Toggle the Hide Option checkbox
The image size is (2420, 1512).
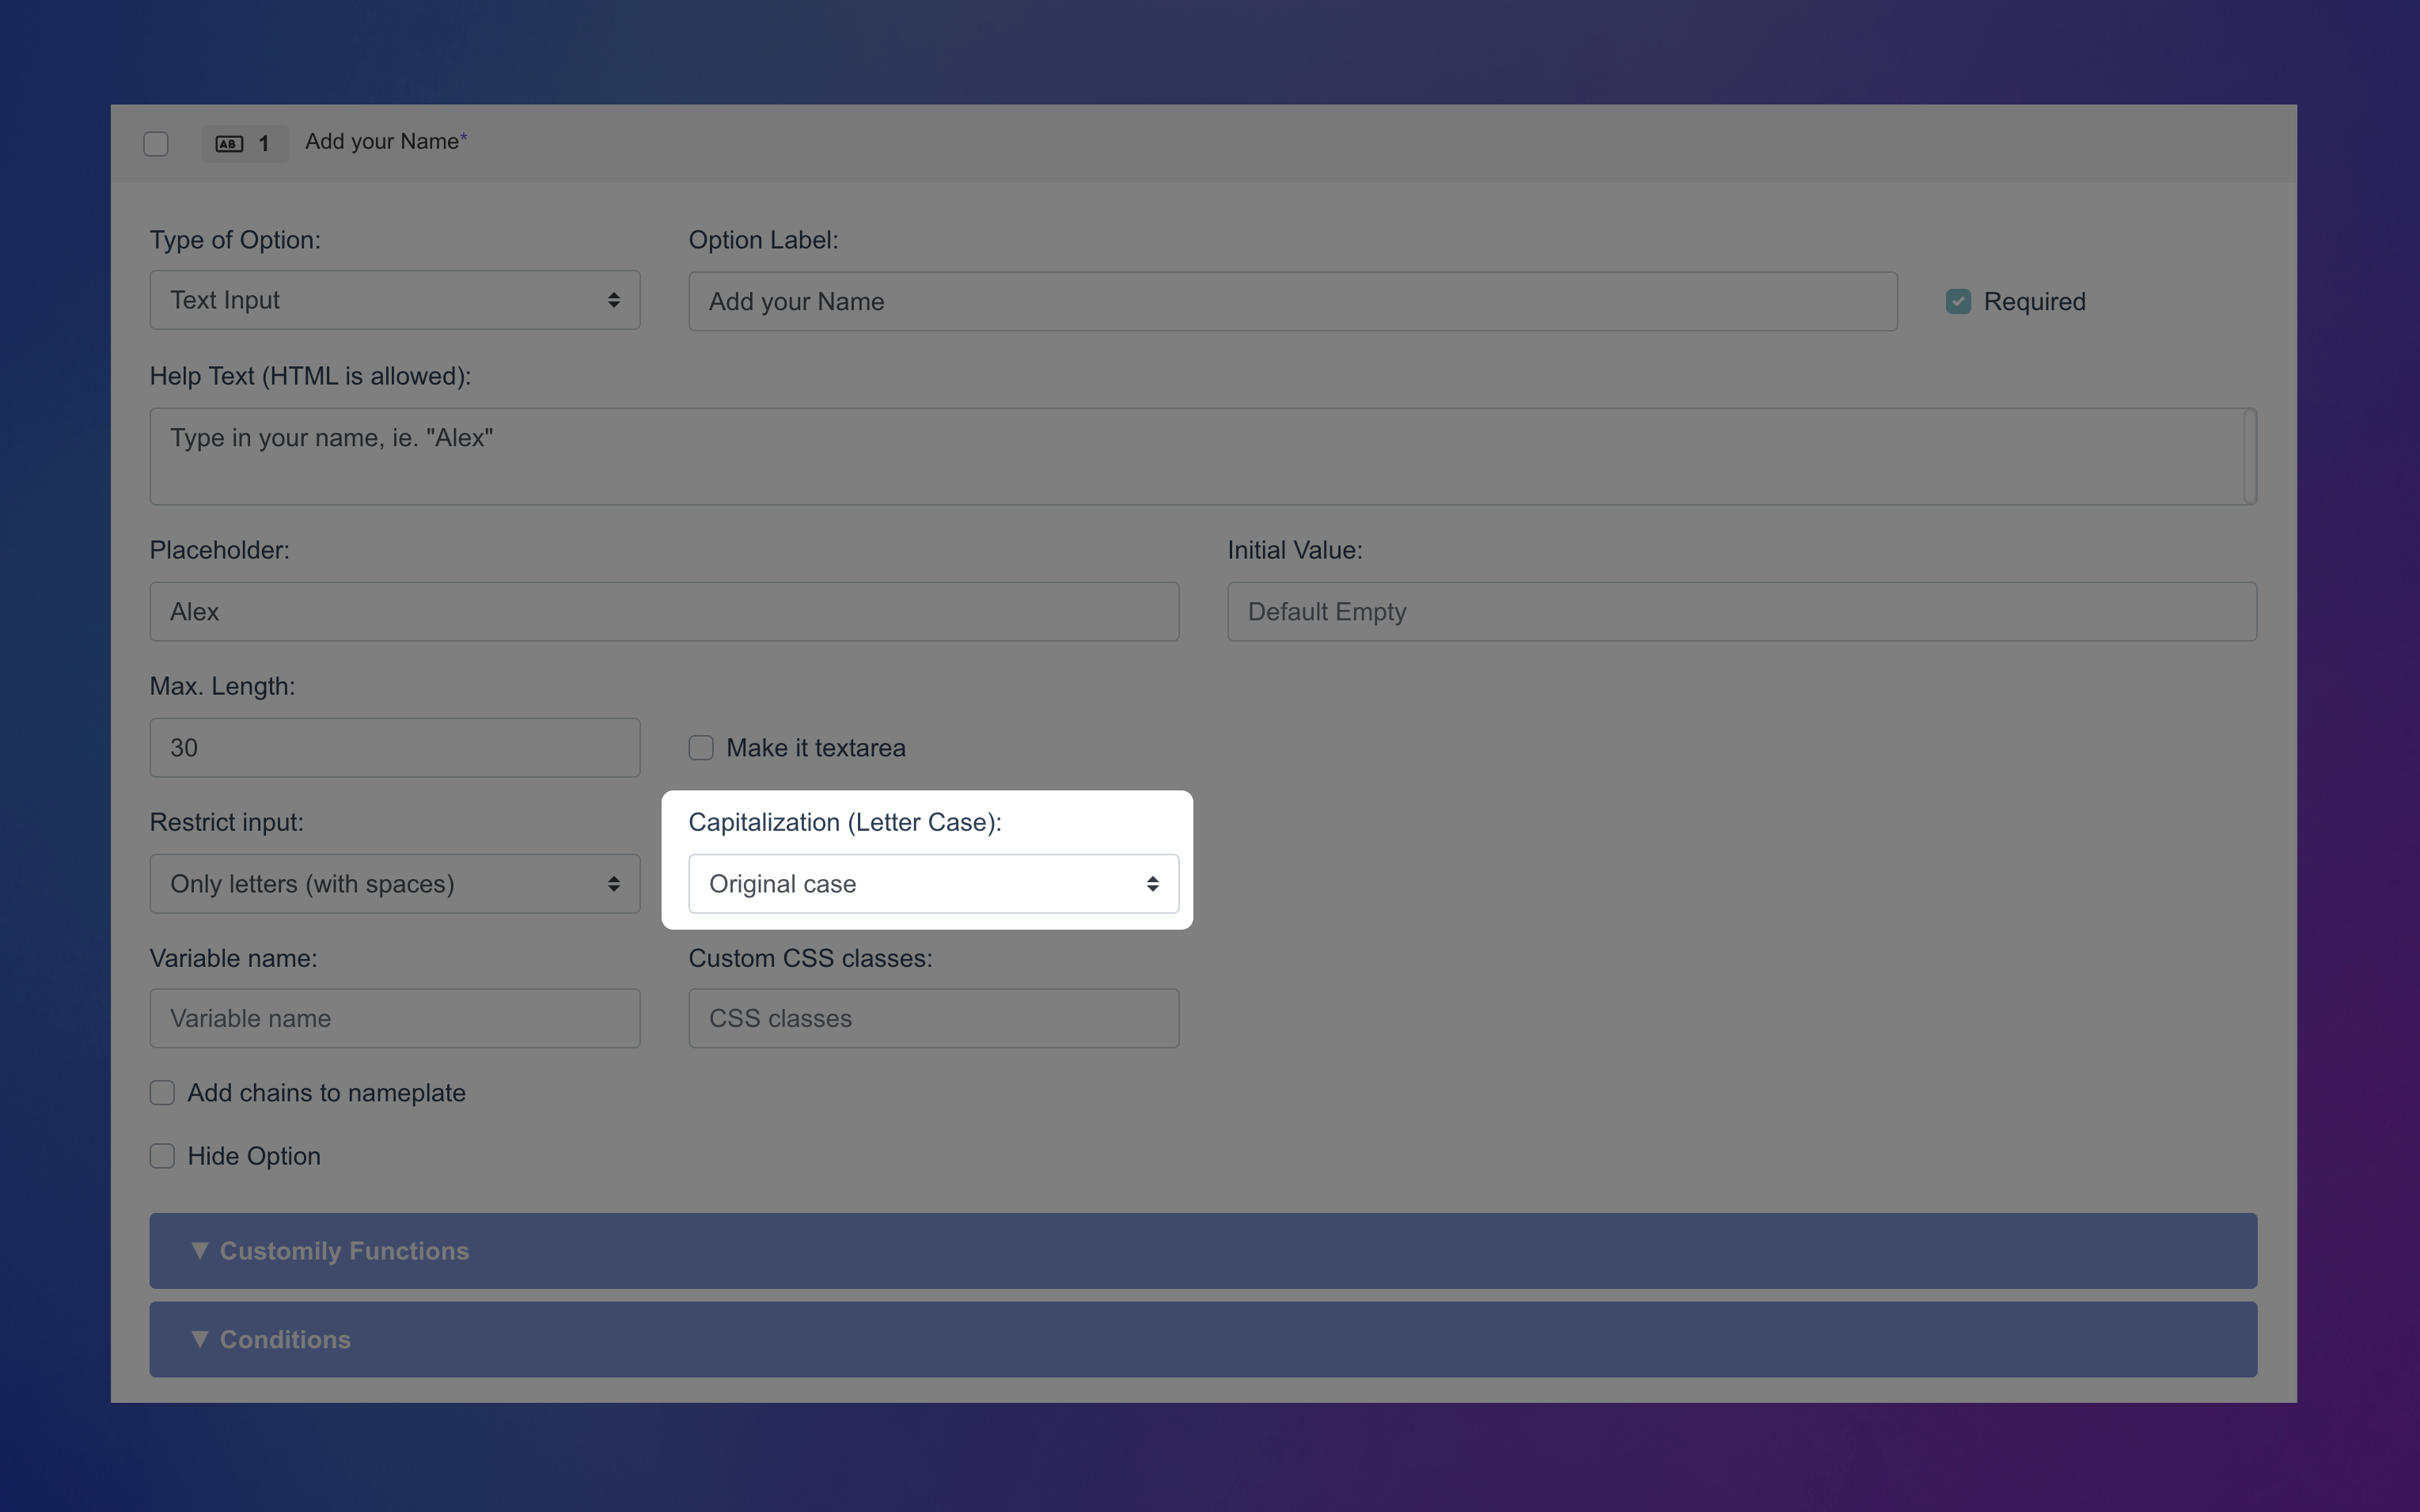[x=162, y=1156]
